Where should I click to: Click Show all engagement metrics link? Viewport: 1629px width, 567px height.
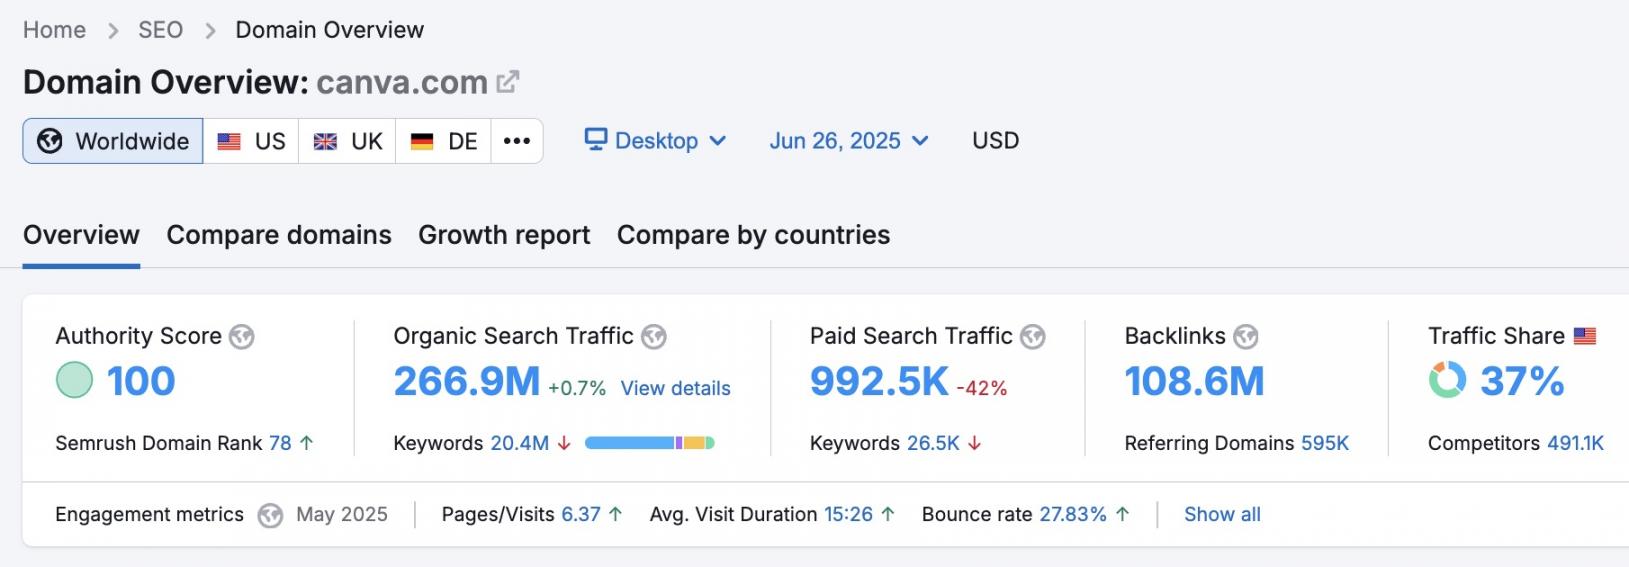(1222, 514)
